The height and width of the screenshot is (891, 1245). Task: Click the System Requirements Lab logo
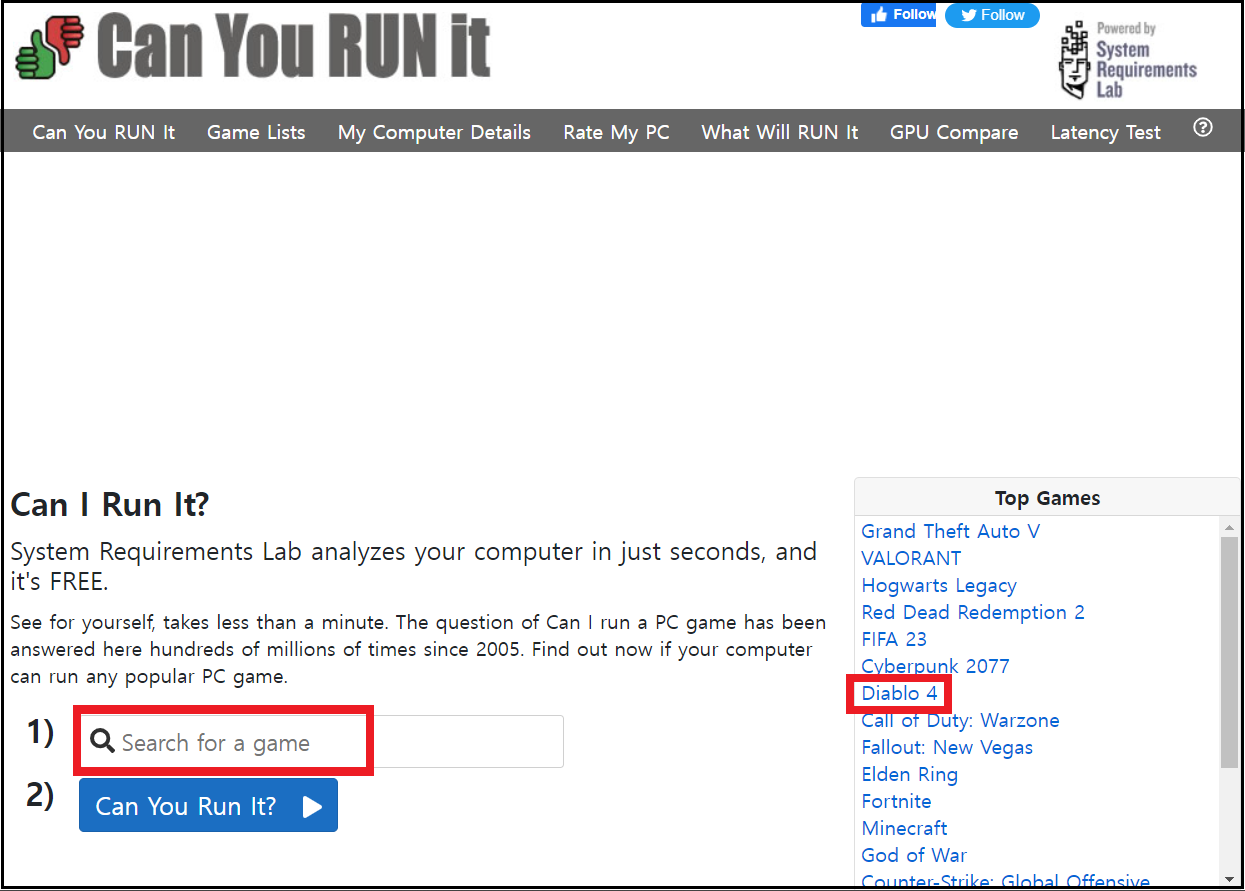(x=1128, y=60)
